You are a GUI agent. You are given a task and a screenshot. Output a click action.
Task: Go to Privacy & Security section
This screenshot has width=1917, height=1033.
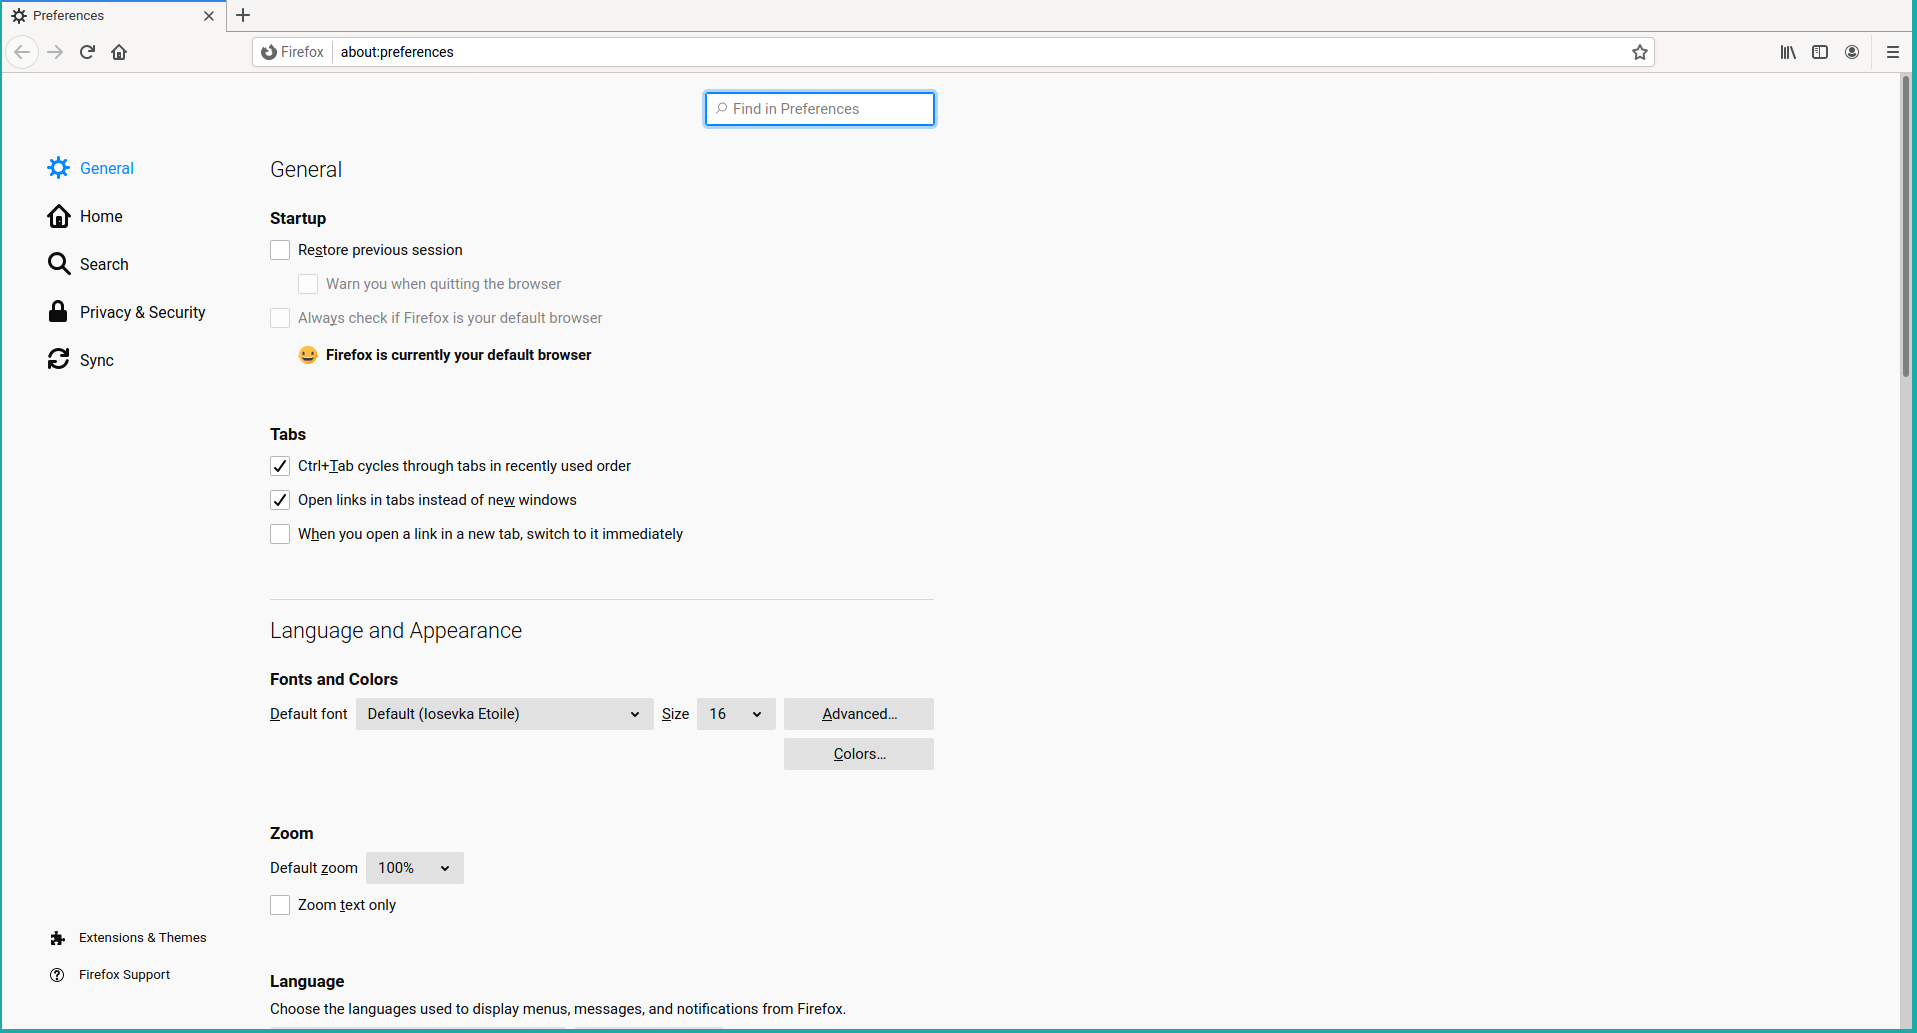click(x=142, y=312)
